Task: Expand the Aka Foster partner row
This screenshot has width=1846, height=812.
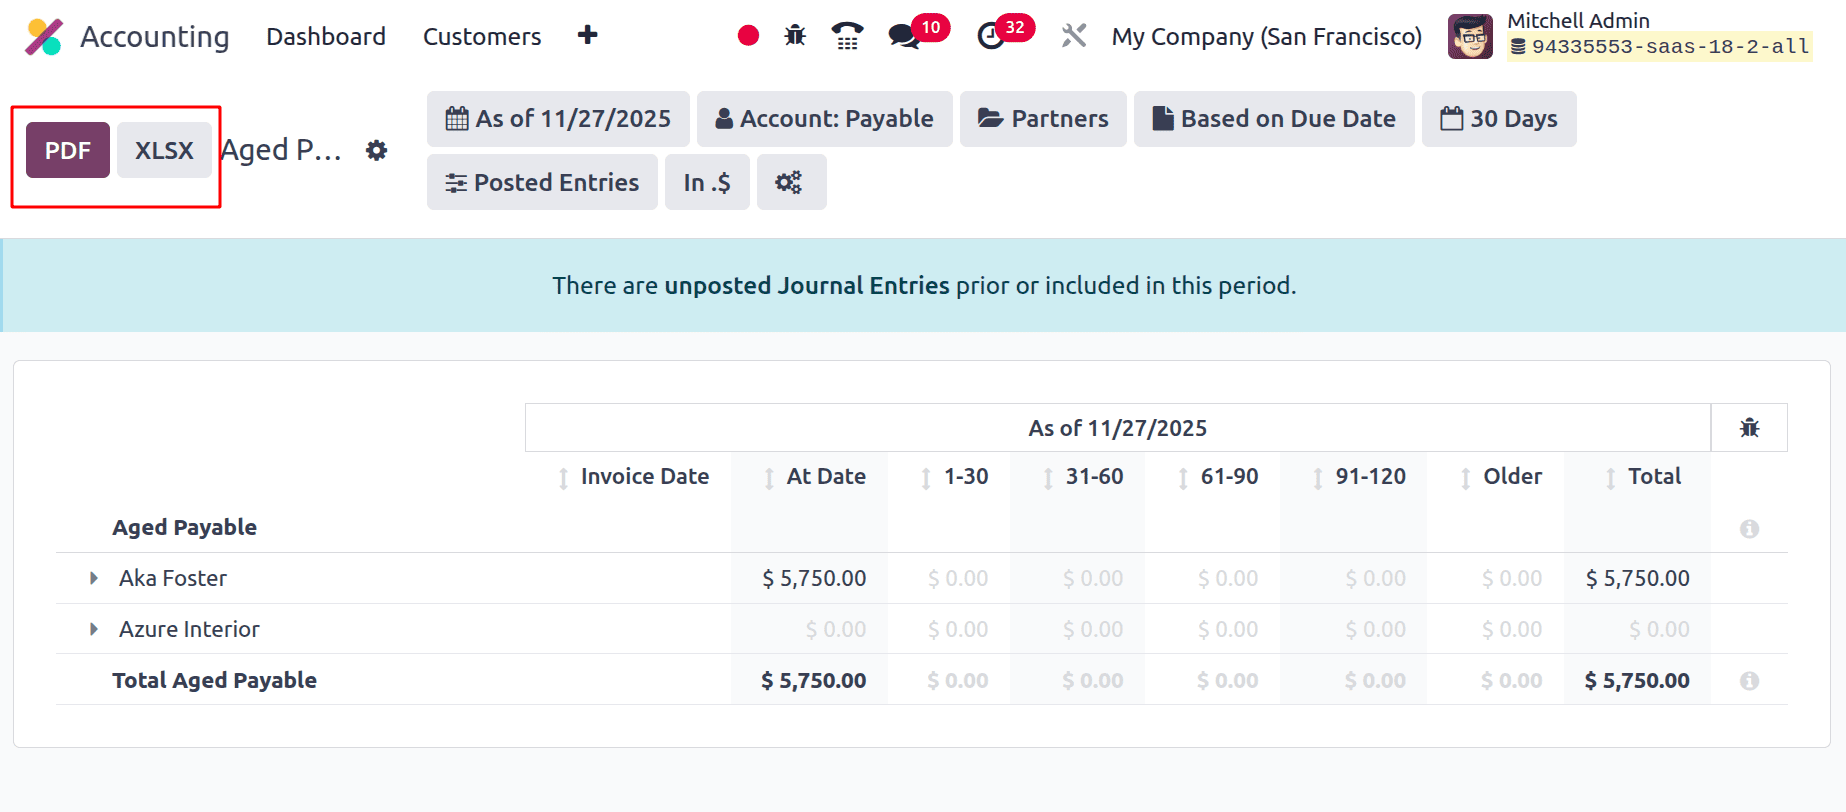Action: point(94,578)
